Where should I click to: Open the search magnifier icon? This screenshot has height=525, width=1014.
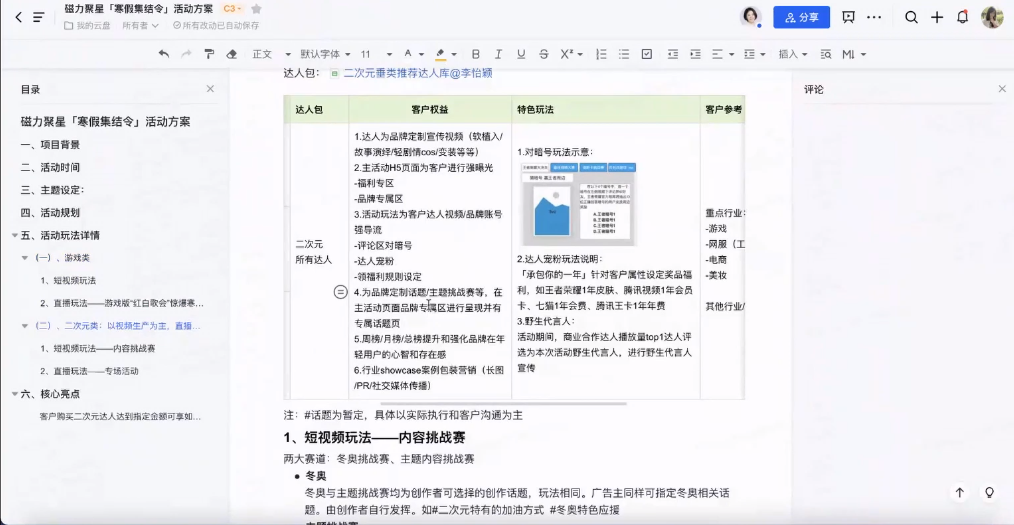[911, 17]
